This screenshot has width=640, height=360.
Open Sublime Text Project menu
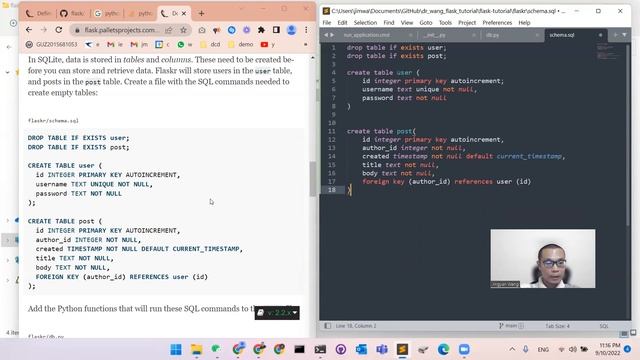[x=467, y=22]
